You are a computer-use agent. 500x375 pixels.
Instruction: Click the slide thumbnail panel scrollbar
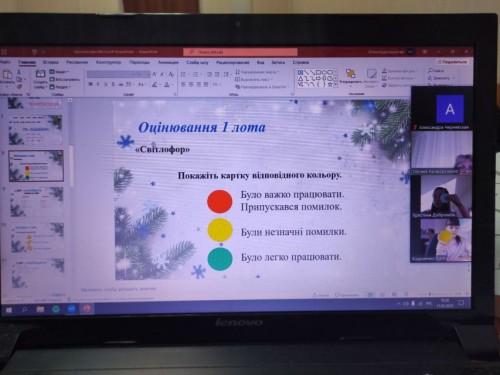pyautogui.click(x=71, y=165)
